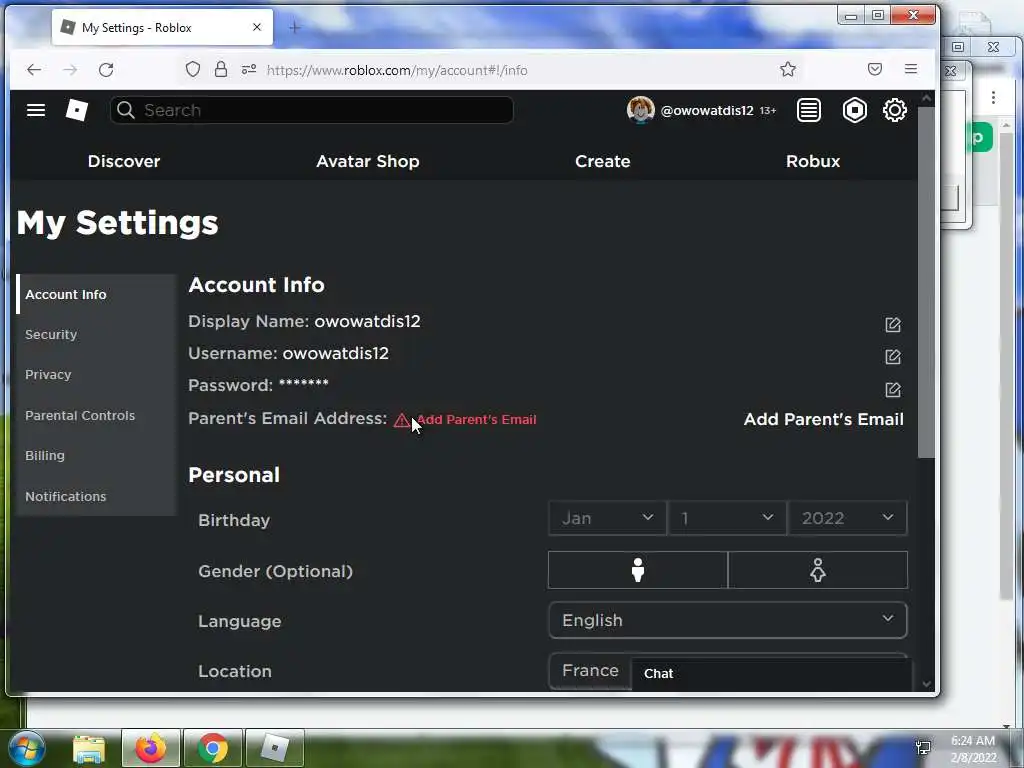Open the Avatar Shop
1024x768 pixels.
[x=368, y=161]
